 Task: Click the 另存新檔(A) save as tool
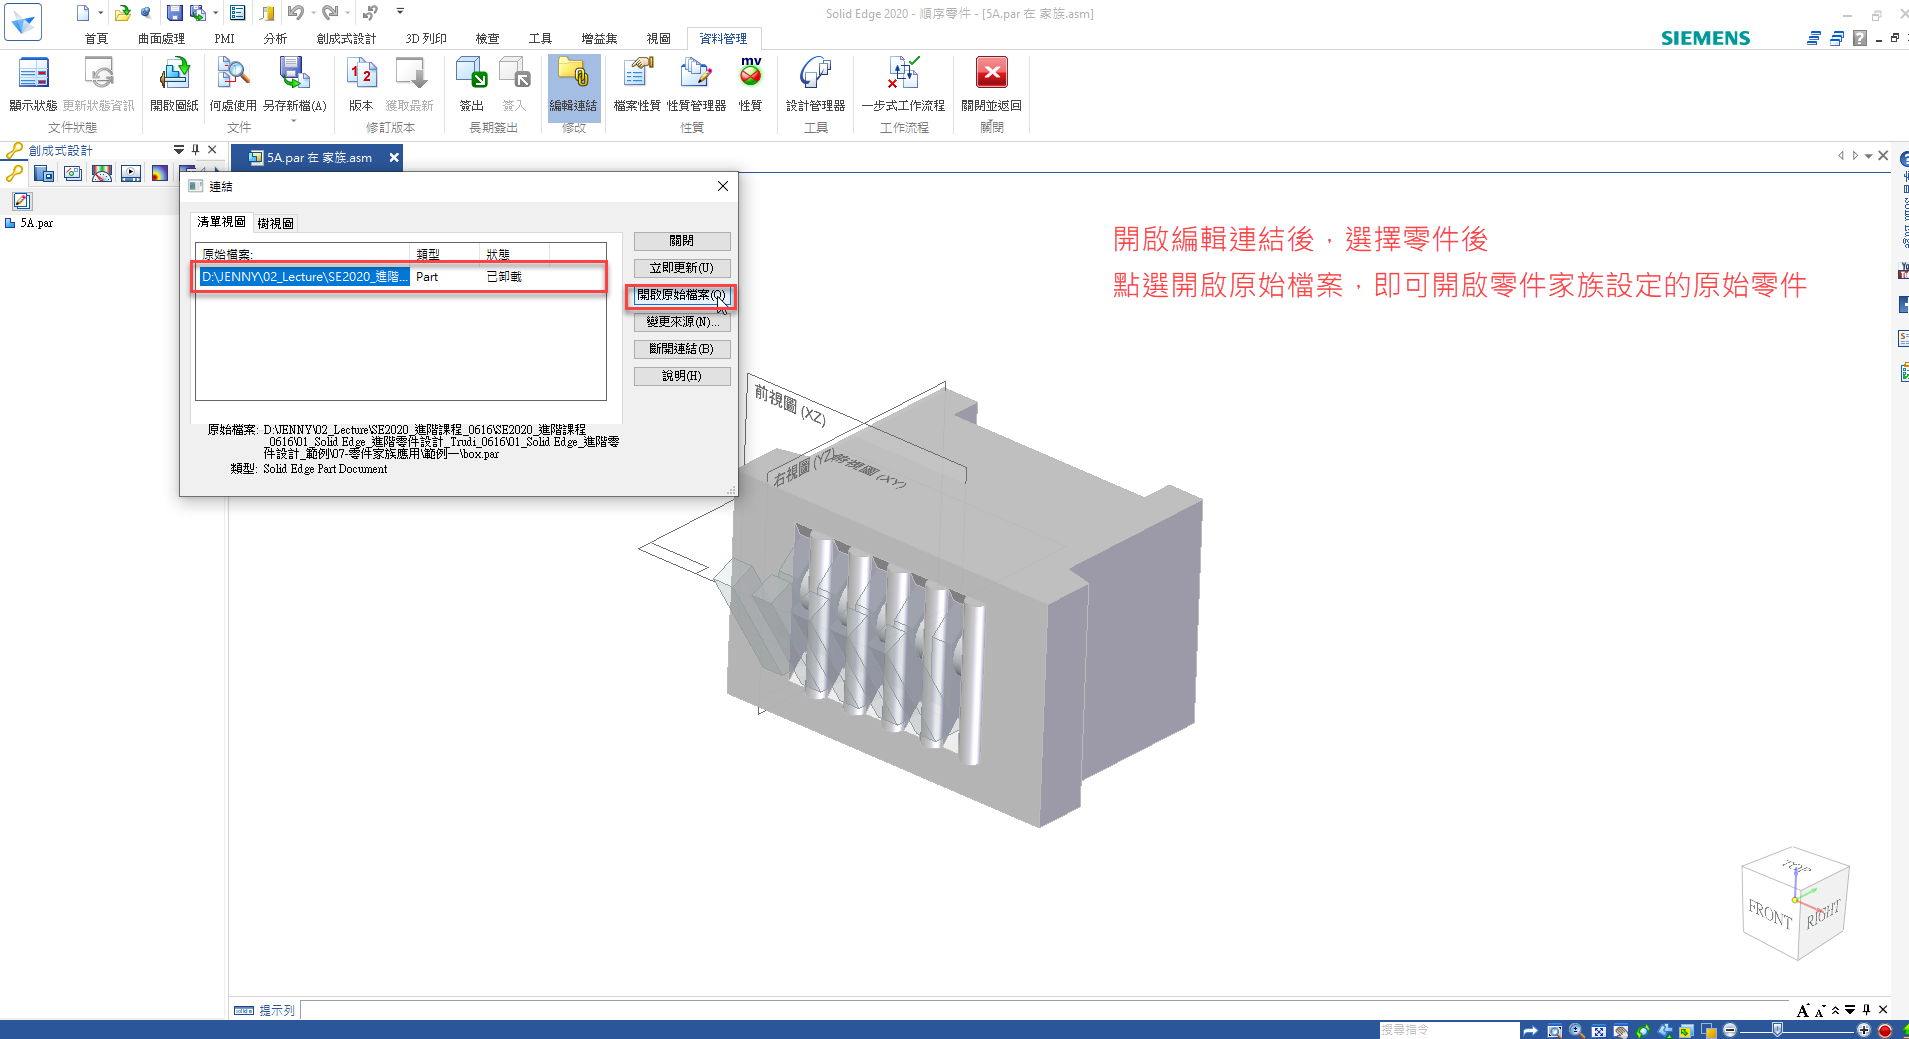(x=294, y=84)
